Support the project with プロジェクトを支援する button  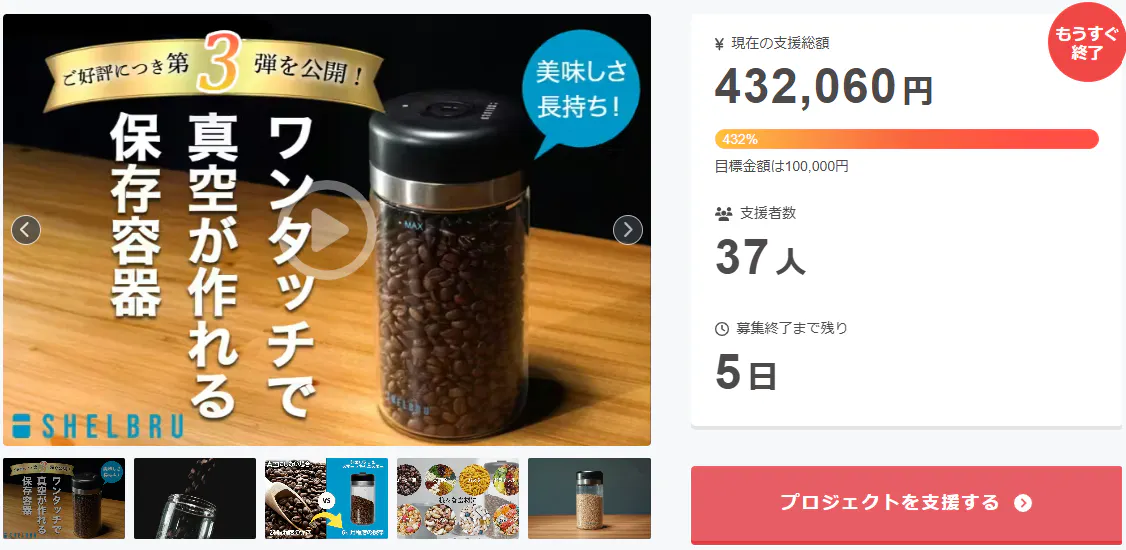pyautogui.click(x=906, y=504)
